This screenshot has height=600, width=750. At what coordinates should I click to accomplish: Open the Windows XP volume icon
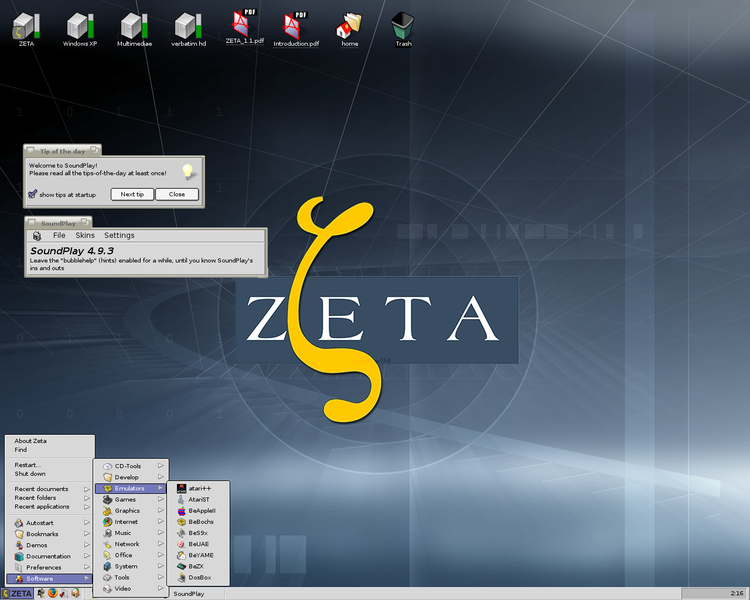(80, 29)
